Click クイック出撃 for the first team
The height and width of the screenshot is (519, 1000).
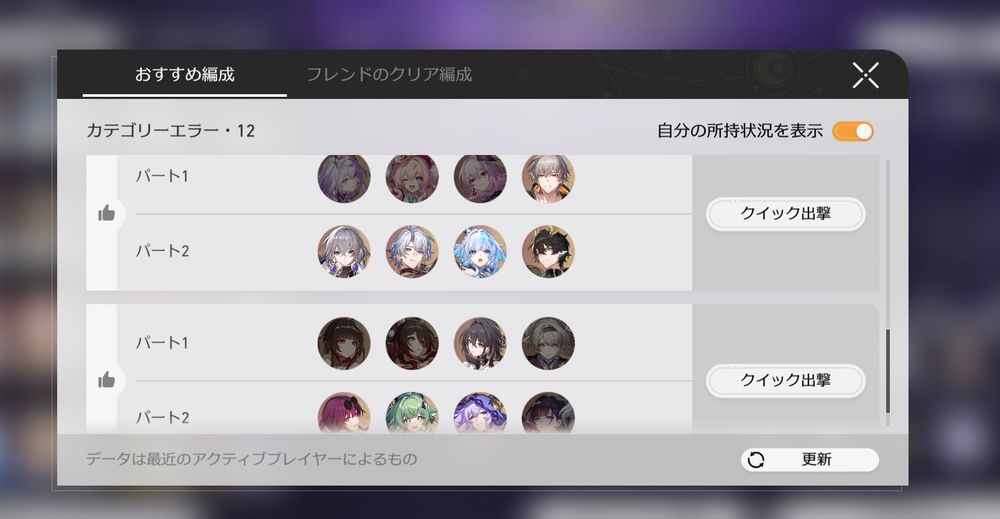pyautogui.click(x=786, y=214)
